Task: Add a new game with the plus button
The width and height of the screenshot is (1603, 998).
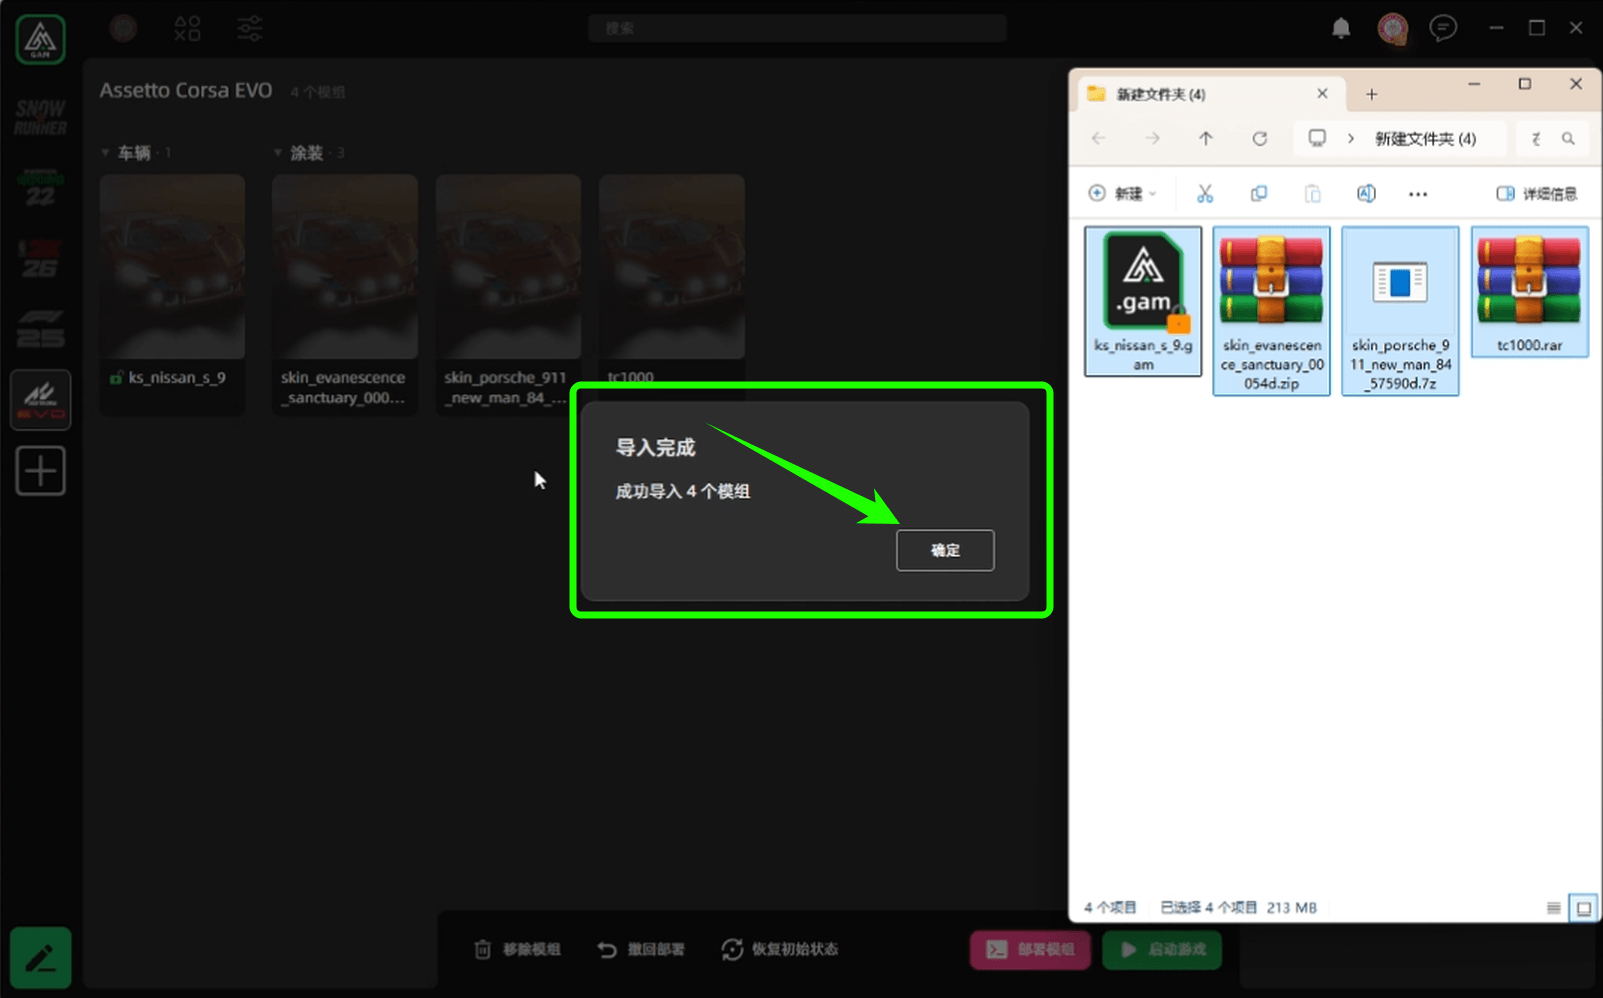Action: pyautogui.click(x=40, y=470)
